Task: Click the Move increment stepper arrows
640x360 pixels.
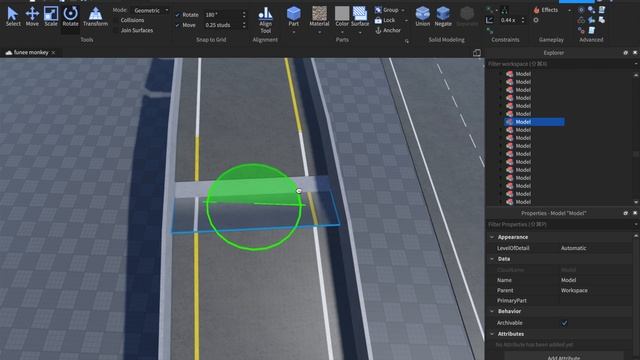Action: tap(244, 25)
